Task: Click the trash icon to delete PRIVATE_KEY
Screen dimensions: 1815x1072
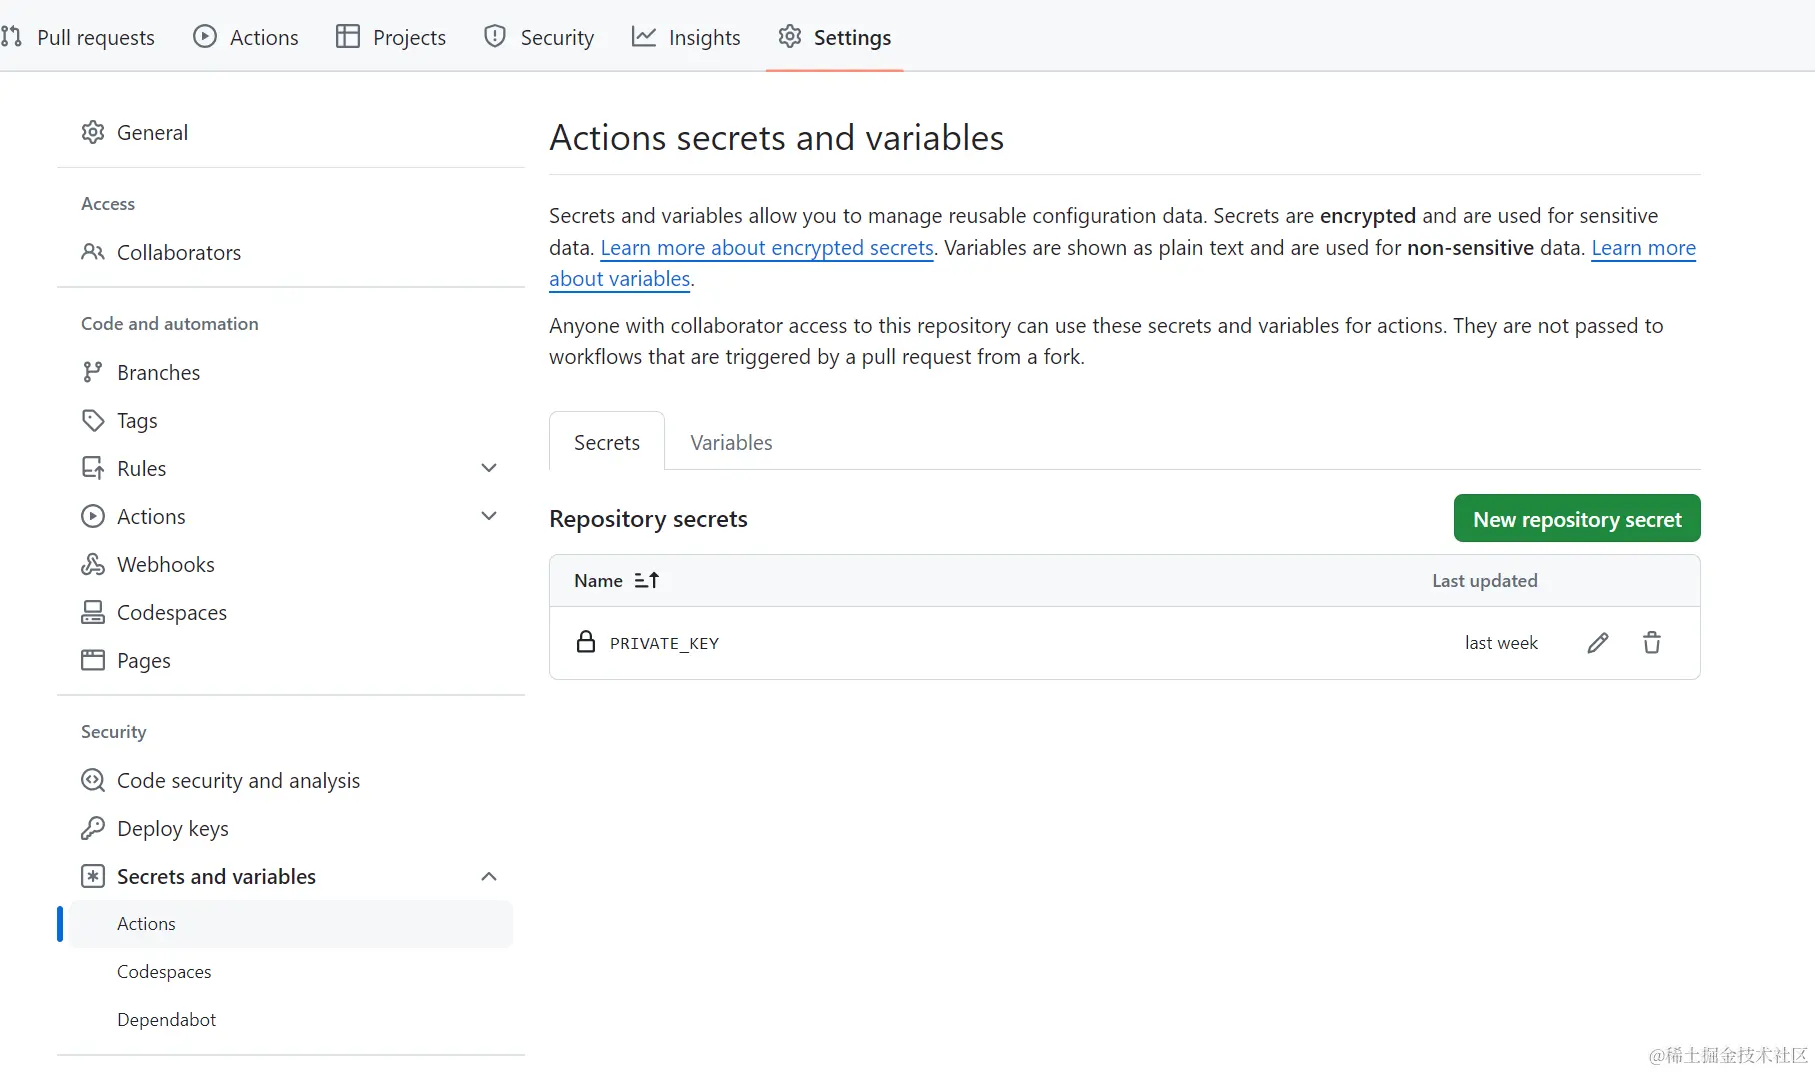Action: click(x=1652, y=643)
